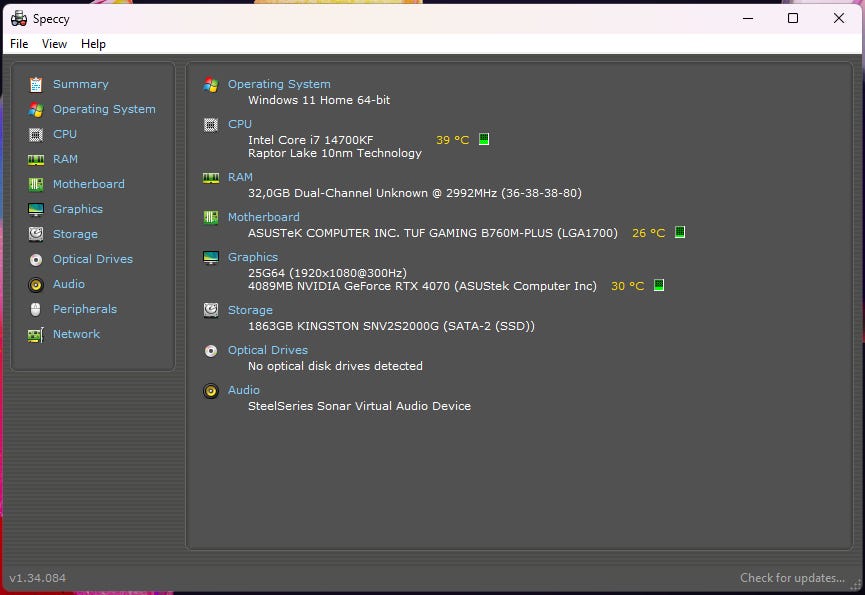Select Network in the sidebar
The width and height of the screenshot is (865, 595).
tap(76, 334)
